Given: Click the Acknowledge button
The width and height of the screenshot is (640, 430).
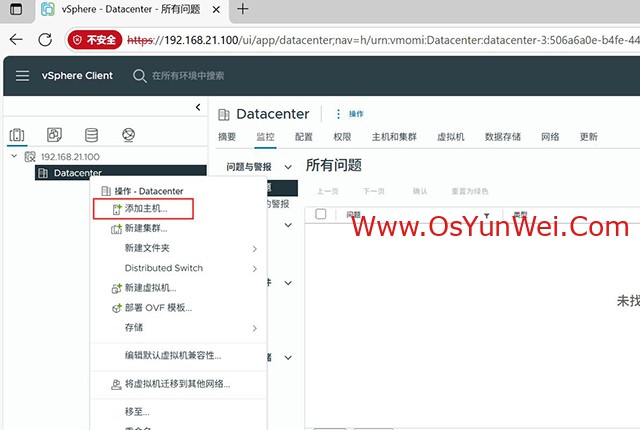Looking at the screenshot, I should point(420,191).
